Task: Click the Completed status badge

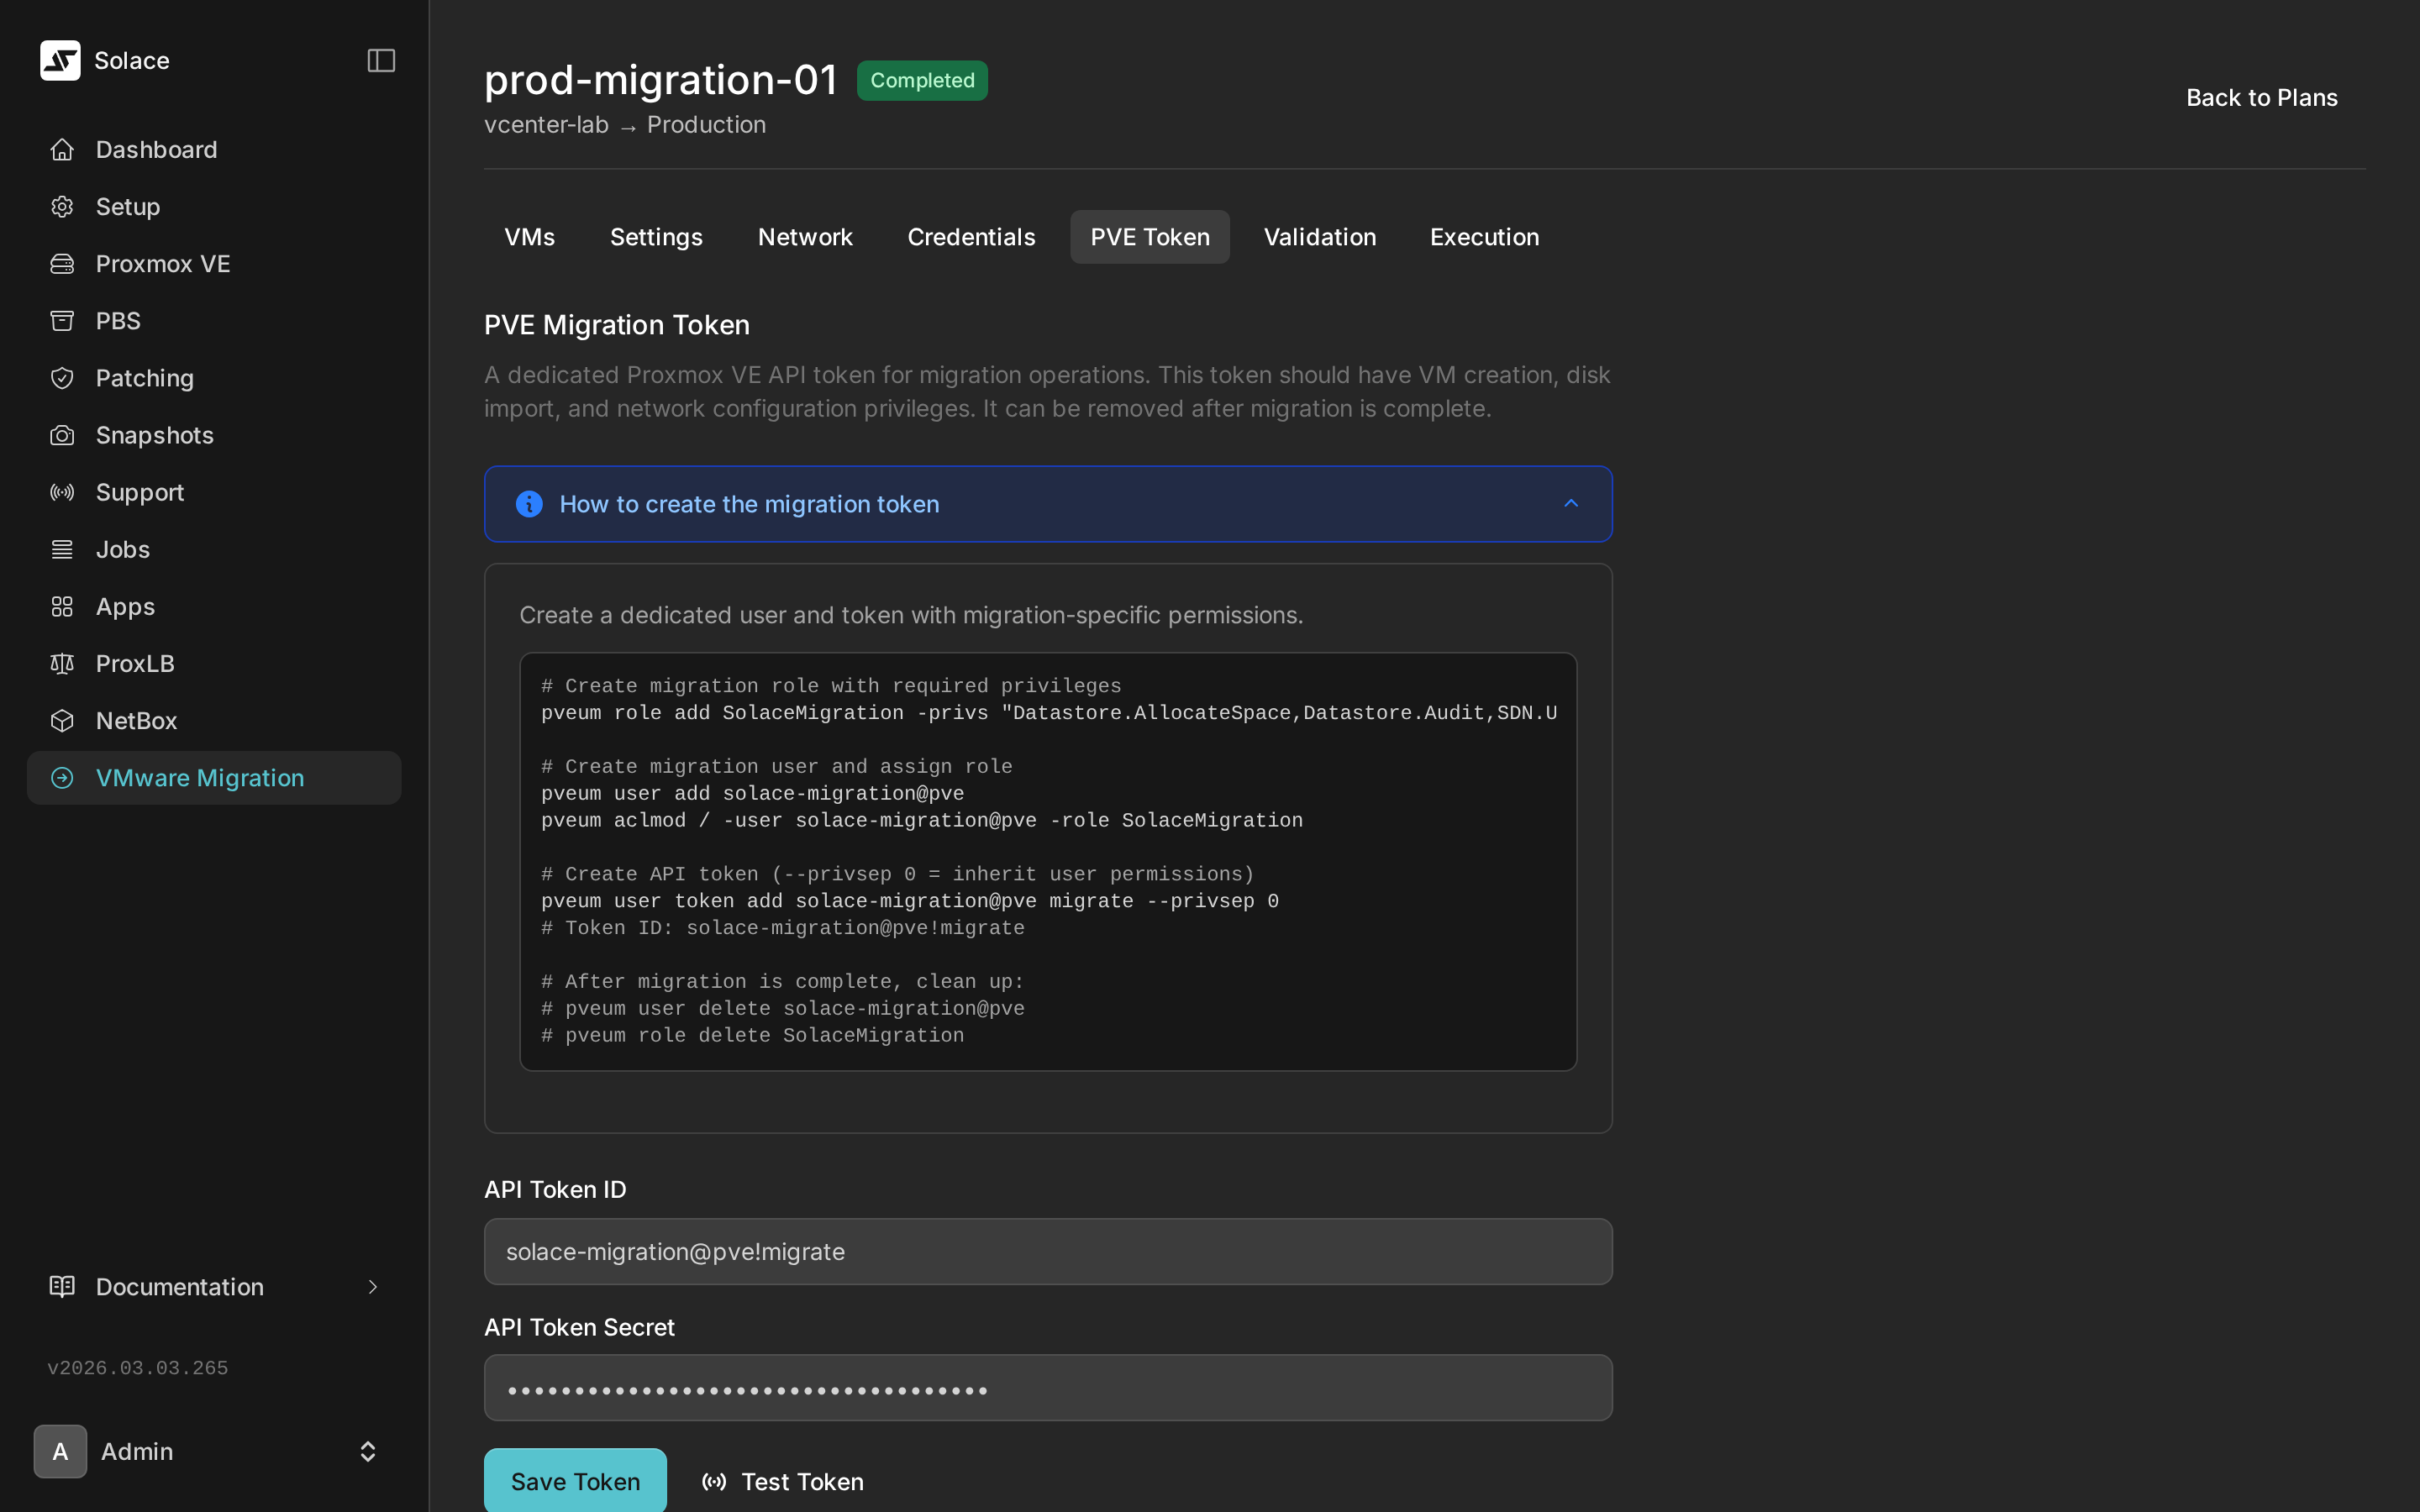Action: click(921, 80)
